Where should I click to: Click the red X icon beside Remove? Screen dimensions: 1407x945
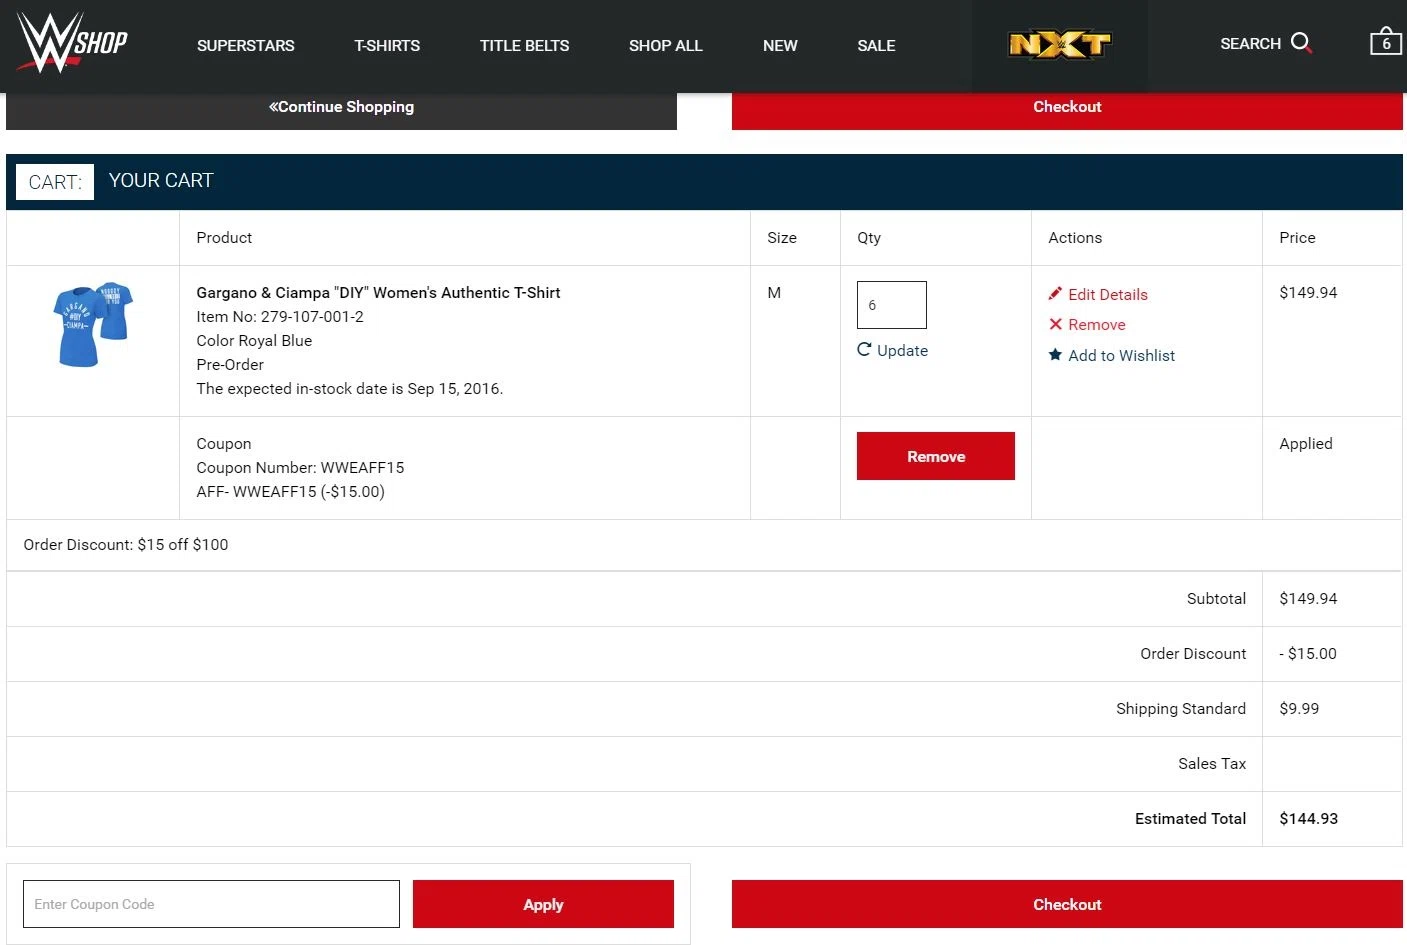pyautogui.click(x=1055, y=324)
